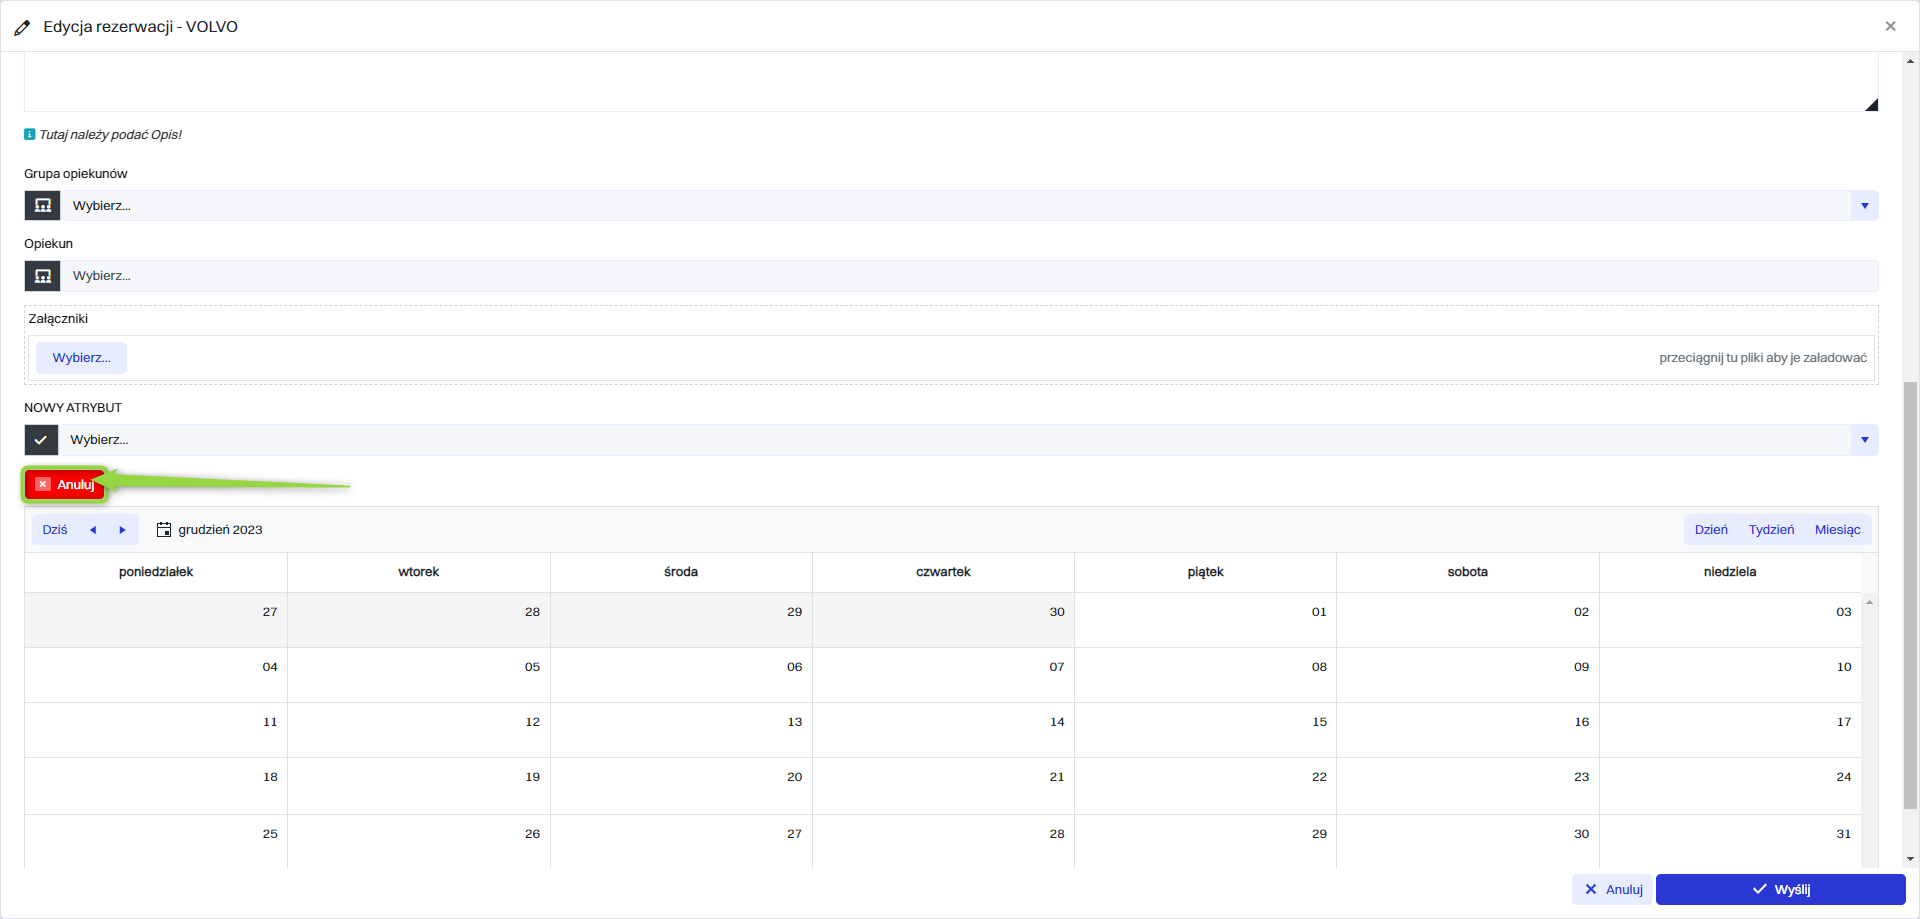
Task: Switch calendar to Tydzień view
Action: point(1771,530)
